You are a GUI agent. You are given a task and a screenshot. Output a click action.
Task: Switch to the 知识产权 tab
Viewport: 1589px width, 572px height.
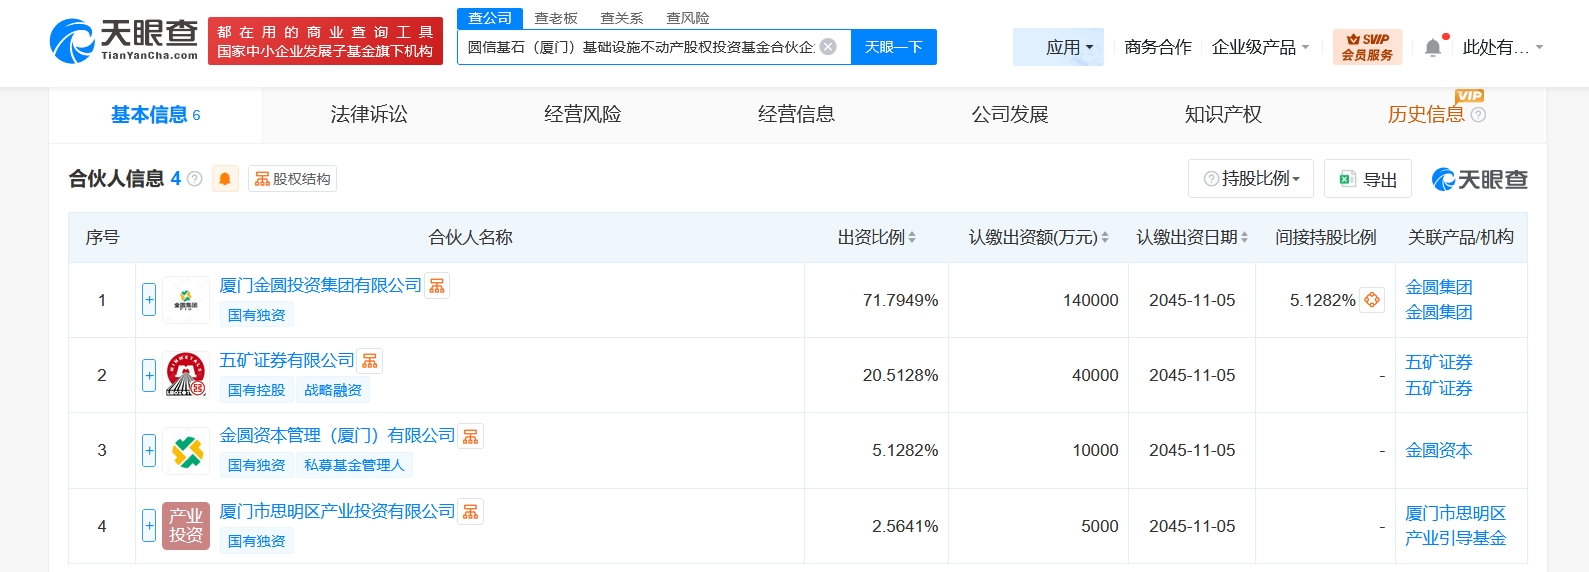(1223, 115)
